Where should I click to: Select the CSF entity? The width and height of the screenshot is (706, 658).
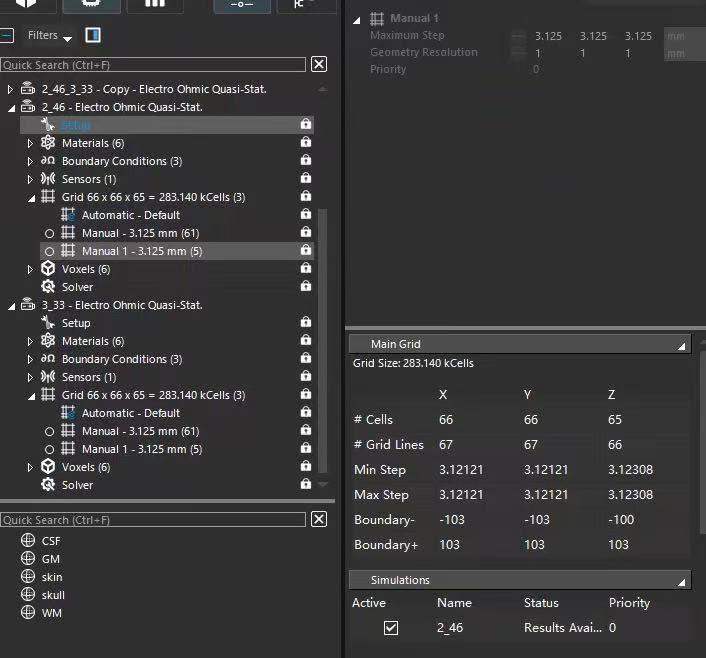tap(51, 541)
